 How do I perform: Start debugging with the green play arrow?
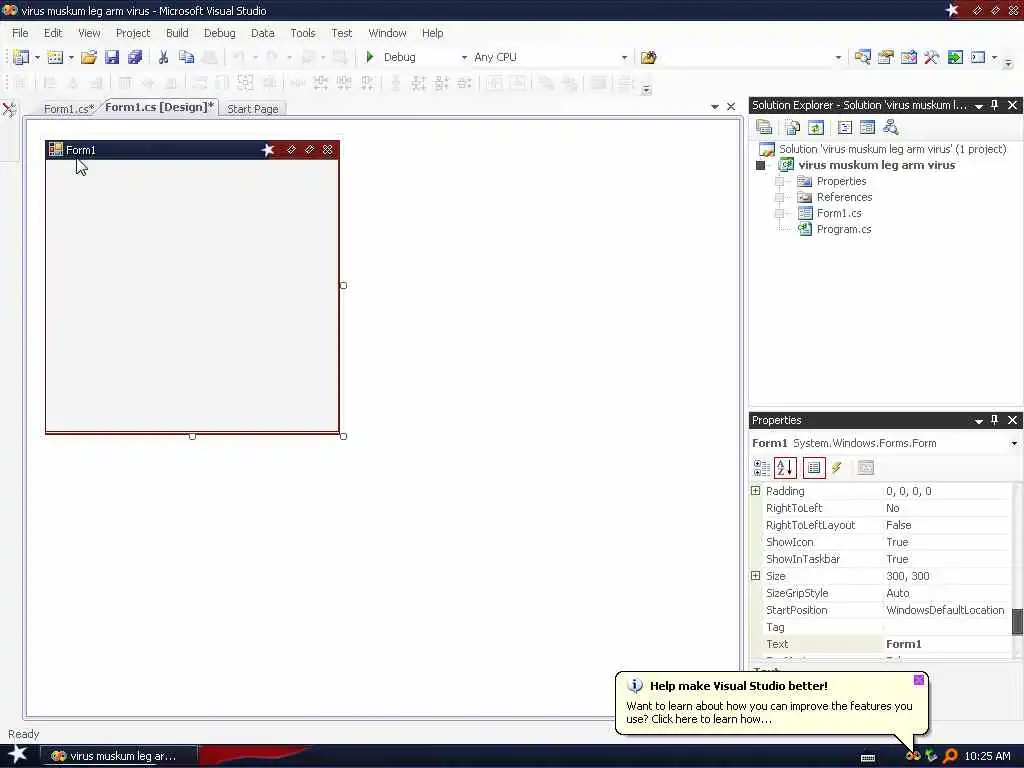click(x=370, y=57)
